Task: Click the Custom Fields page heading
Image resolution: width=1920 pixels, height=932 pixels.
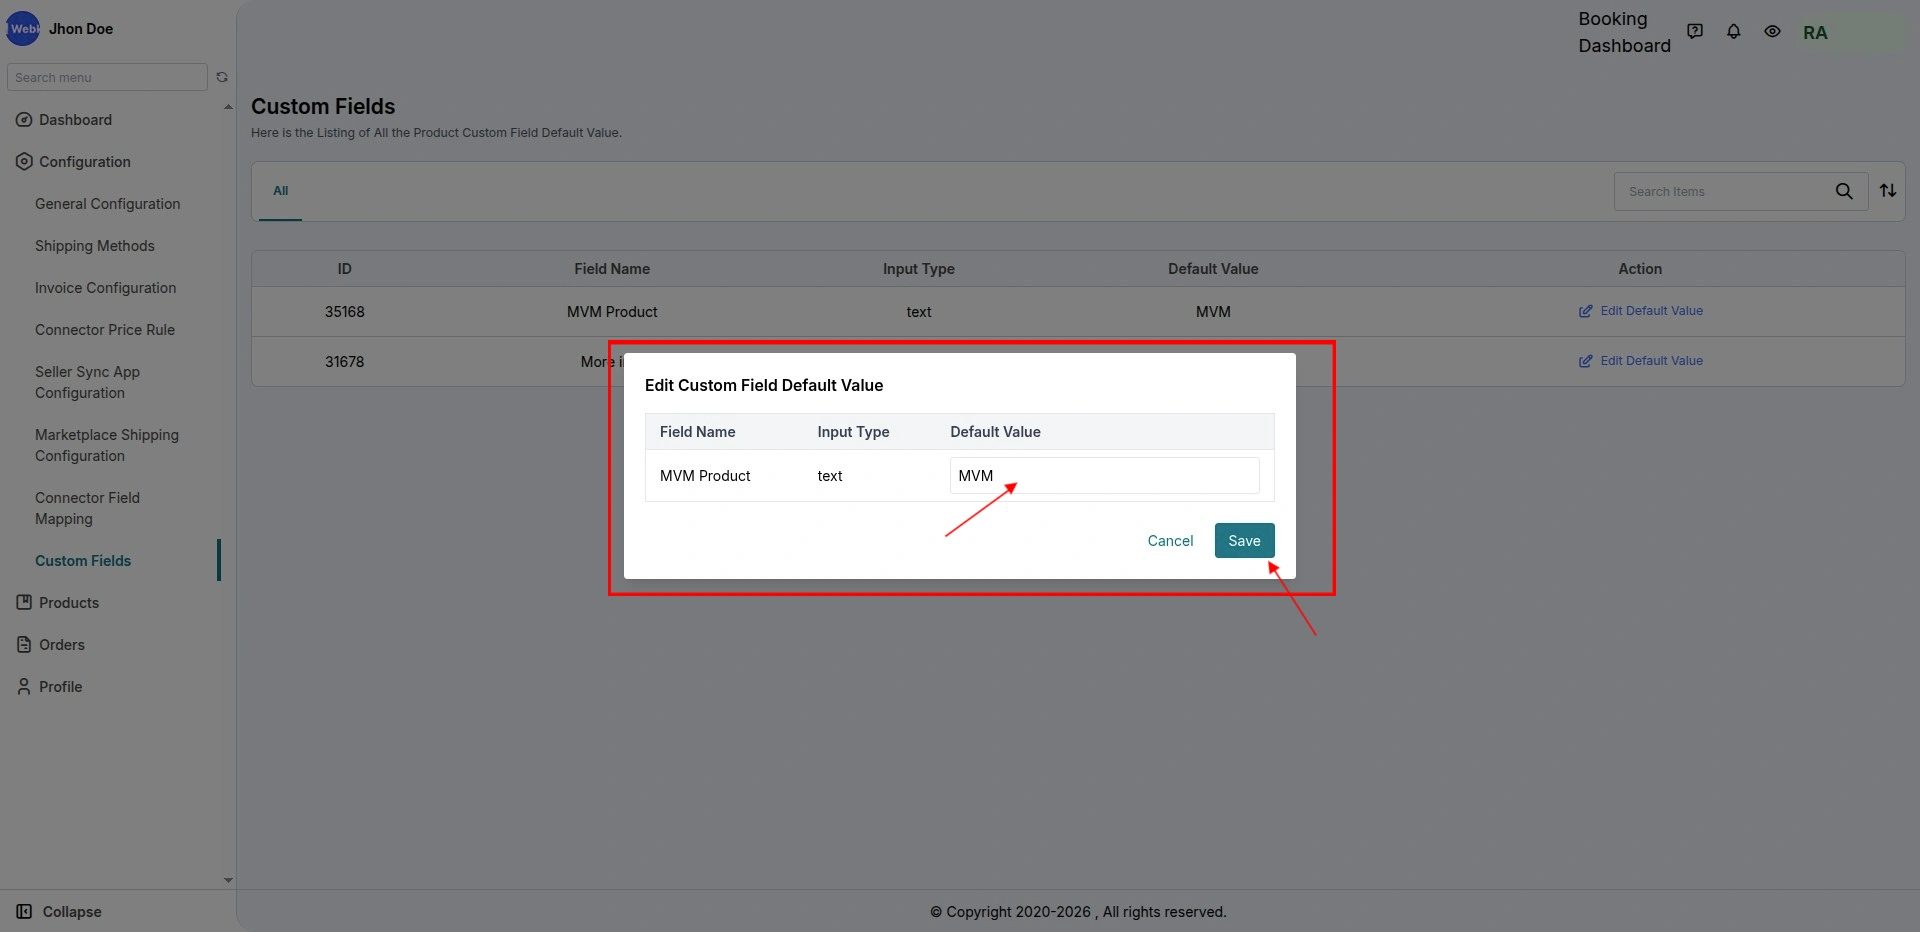Action: point(323,106)
